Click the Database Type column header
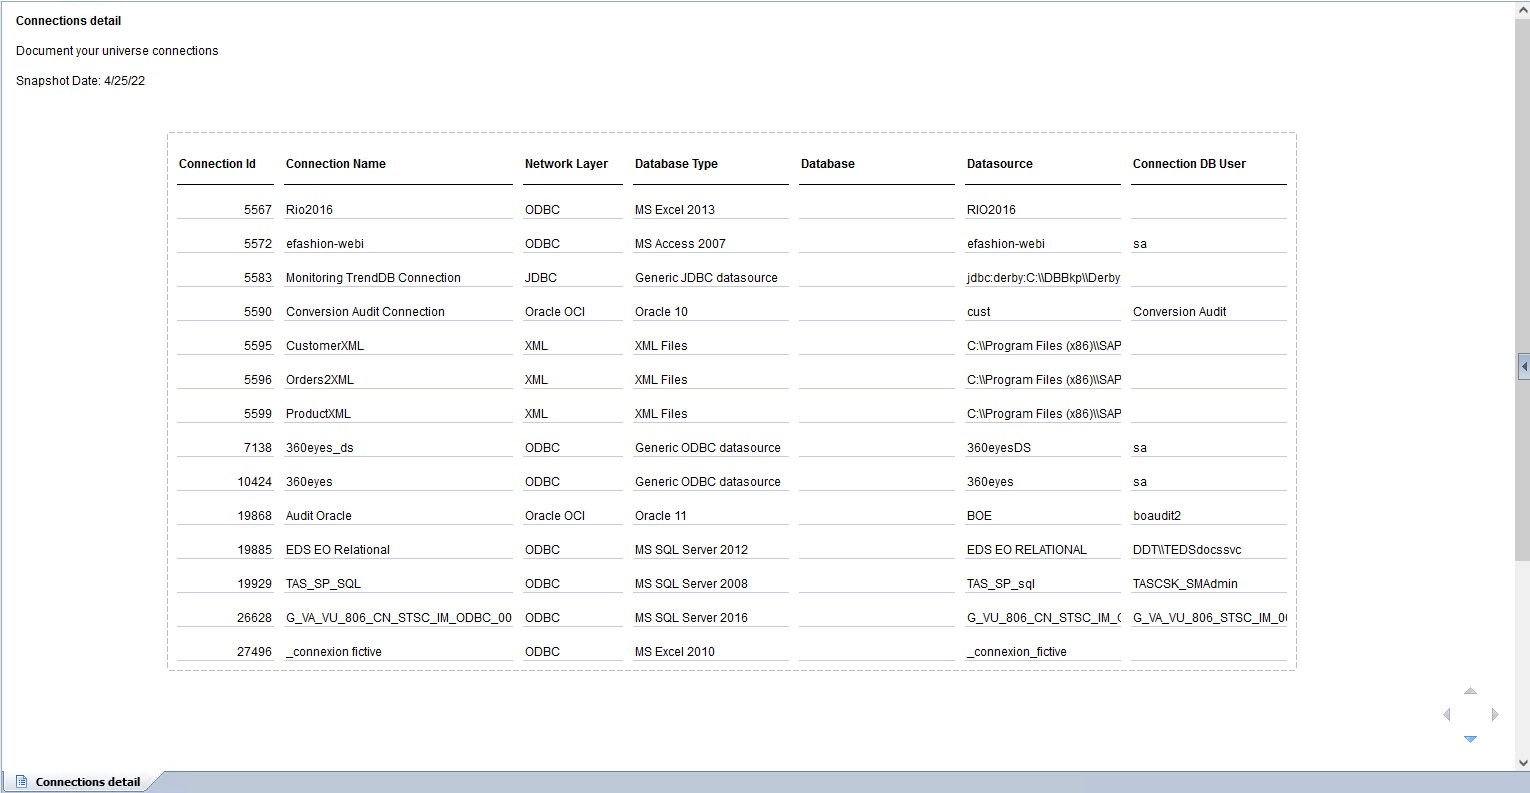 tap(676, 164)
